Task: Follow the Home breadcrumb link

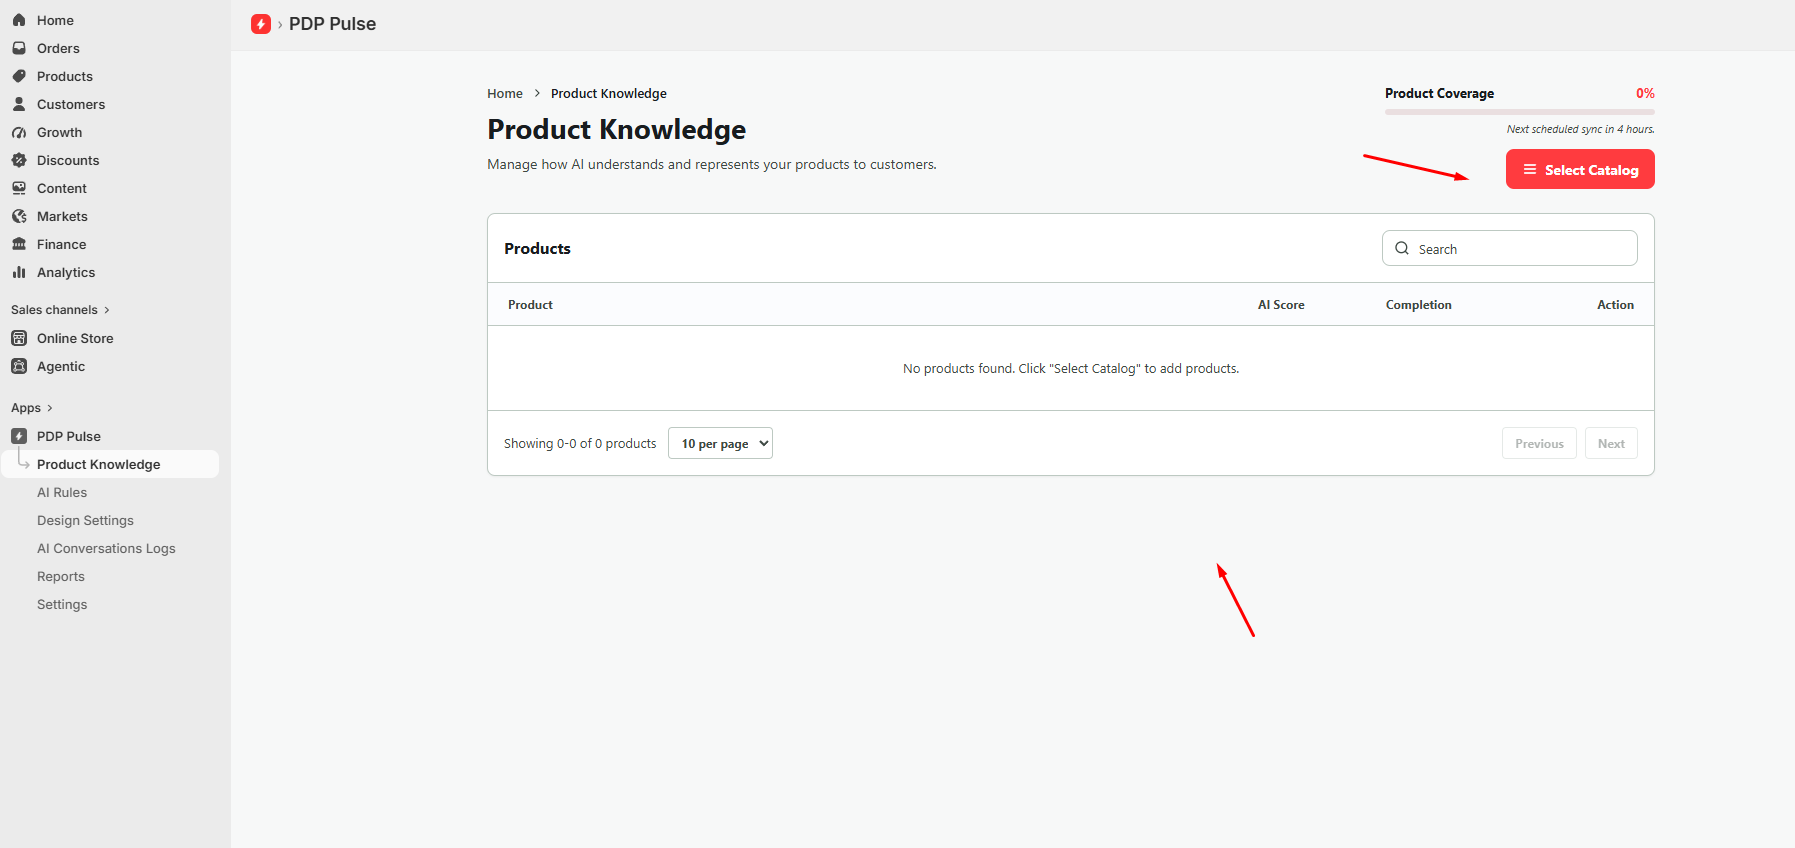Action: coord(505,93)
